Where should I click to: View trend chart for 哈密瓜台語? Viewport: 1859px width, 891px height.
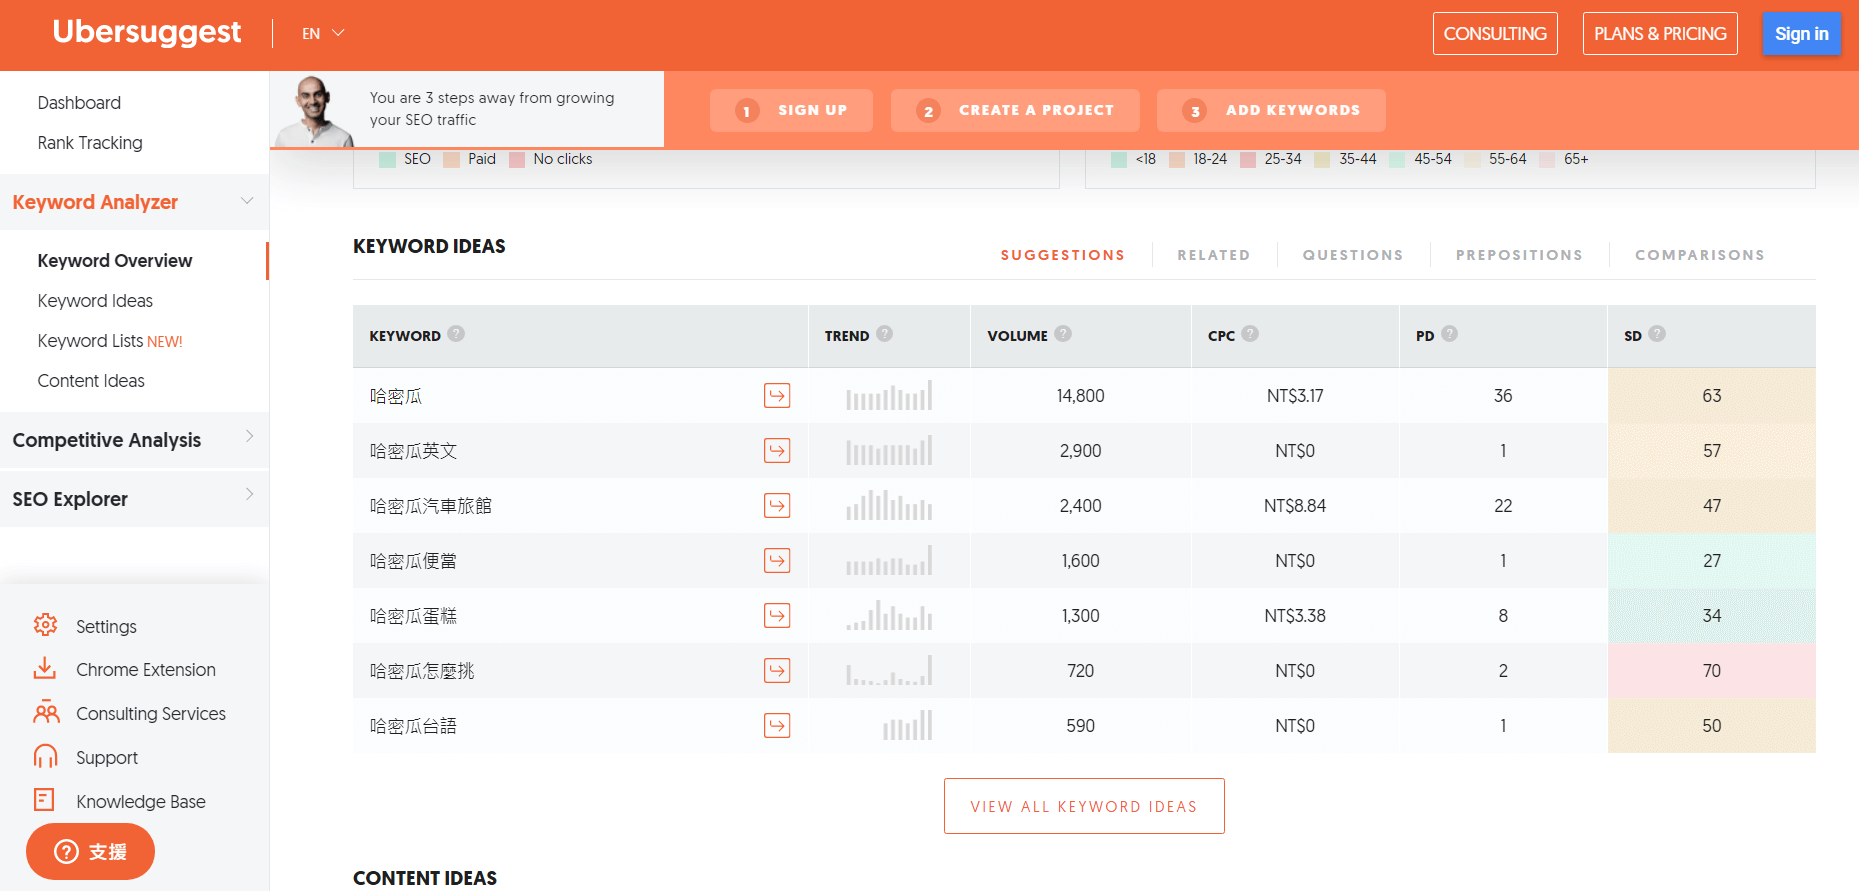[x=907, y=725]
